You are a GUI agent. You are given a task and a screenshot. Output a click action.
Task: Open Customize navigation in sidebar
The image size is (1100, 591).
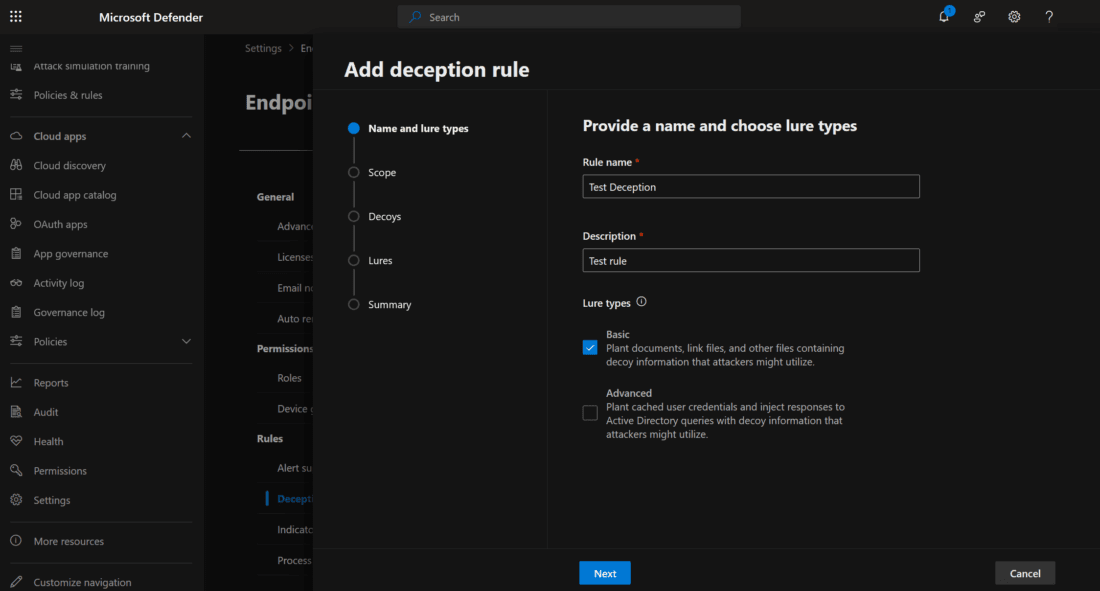pyautogui.click(x=82, y=583)
